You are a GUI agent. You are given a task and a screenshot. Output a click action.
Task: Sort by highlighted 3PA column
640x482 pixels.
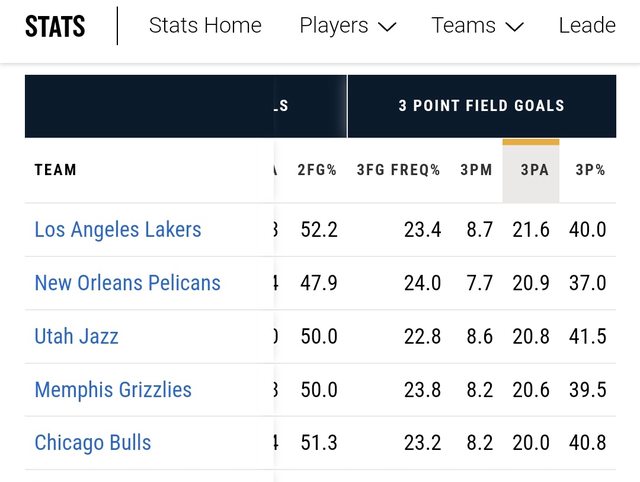[x=534, y=170]
